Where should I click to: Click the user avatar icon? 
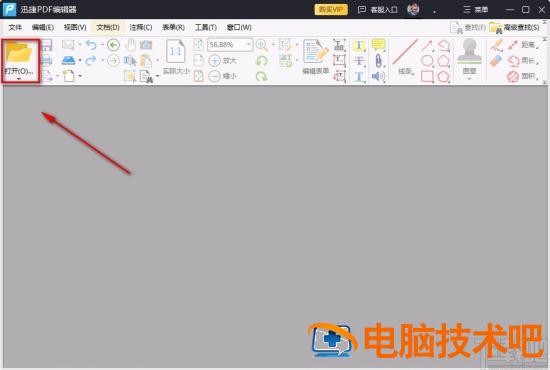[x=413, y=9]
